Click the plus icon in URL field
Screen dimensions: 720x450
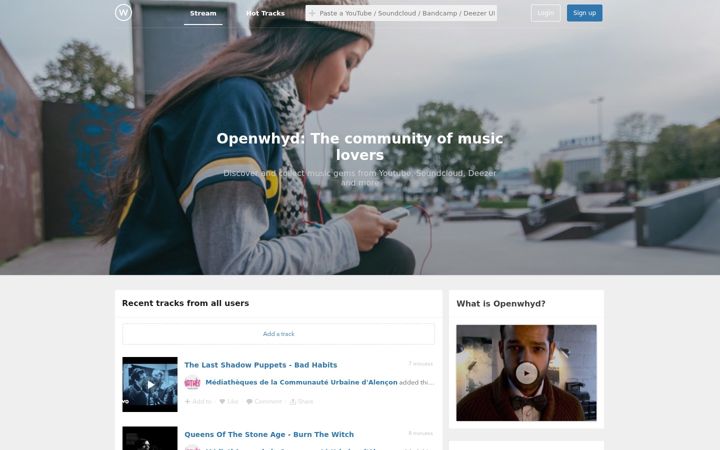(312, 13)
